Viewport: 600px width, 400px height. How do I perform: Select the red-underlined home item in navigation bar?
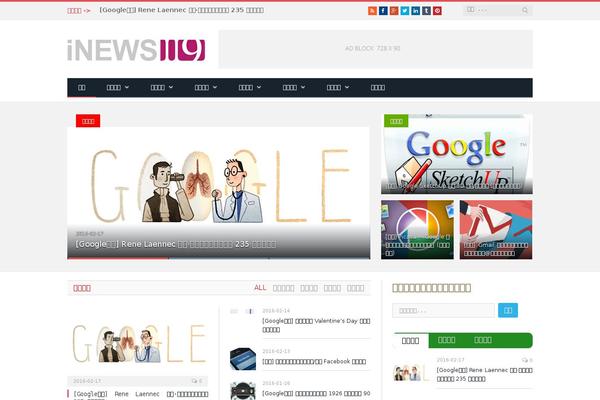click(82, 88)
